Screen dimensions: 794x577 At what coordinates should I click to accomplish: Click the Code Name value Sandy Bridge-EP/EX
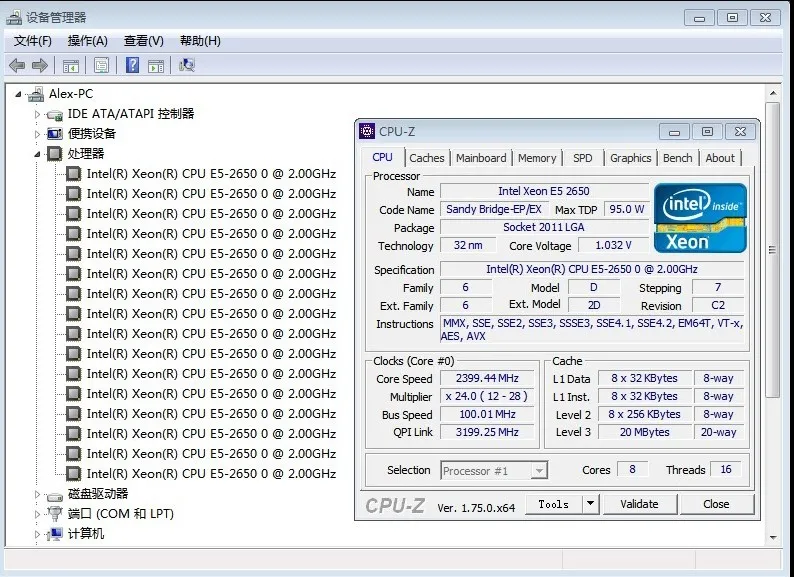coord(494,209)
